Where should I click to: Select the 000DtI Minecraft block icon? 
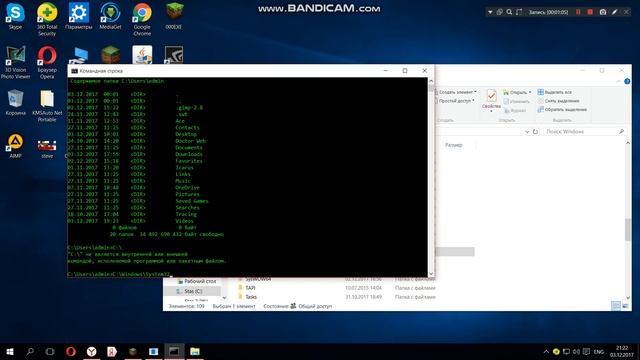173,16
